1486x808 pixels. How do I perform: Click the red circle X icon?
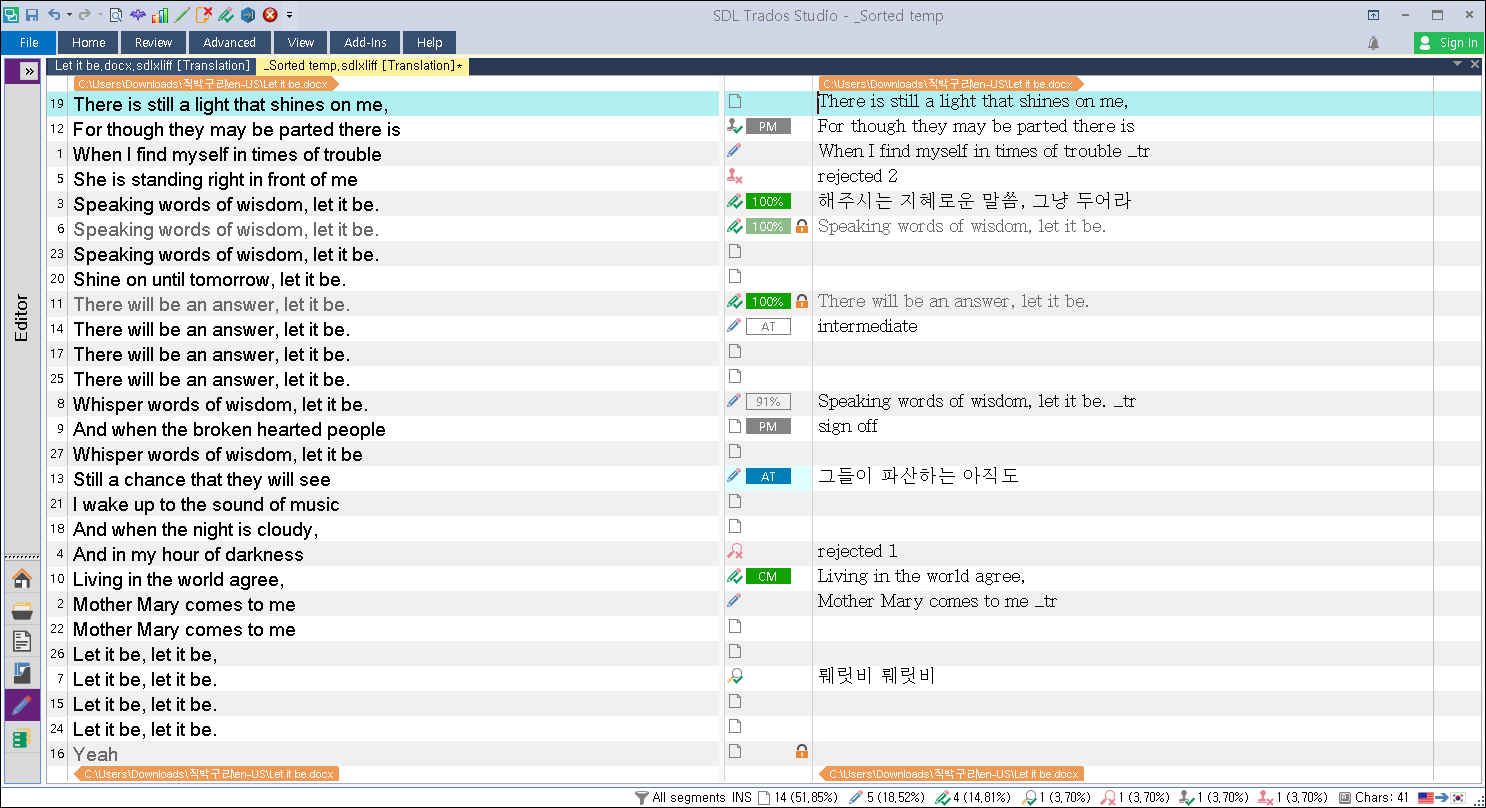(x=270, y=15)
